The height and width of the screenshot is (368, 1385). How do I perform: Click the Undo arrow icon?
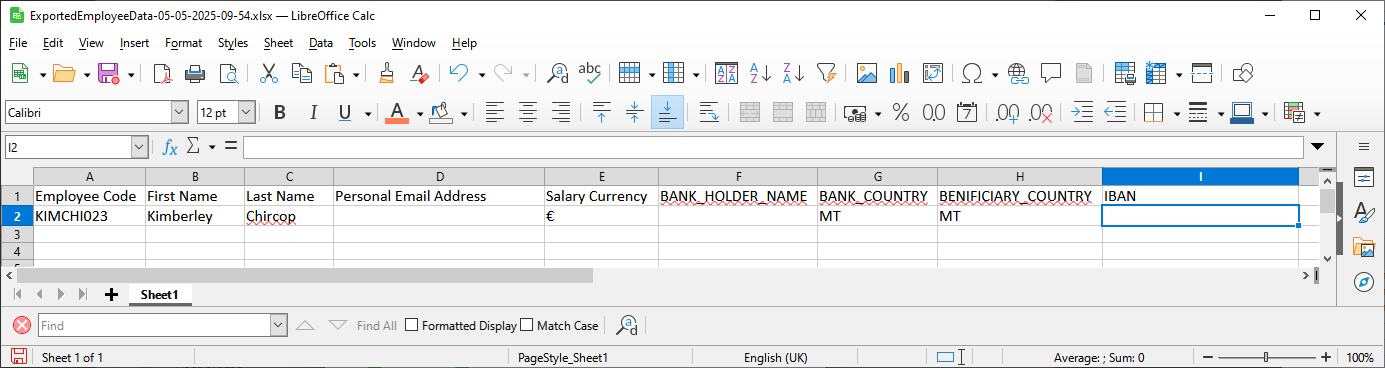tap(459, 73)
